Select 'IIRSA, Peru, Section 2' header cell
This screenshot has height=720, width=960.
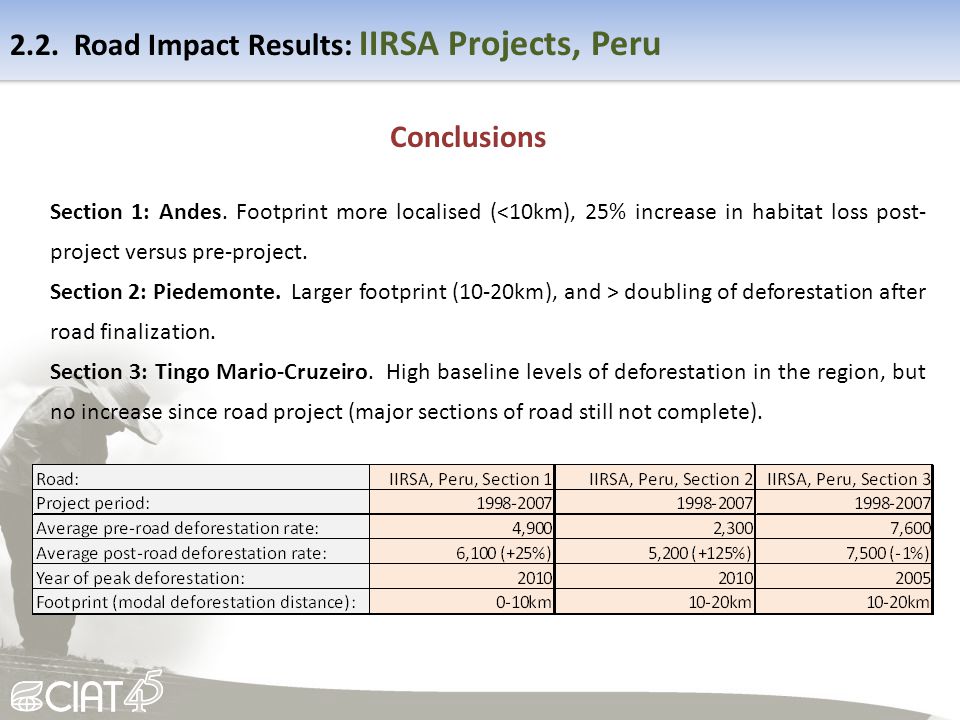pos(655,478)
